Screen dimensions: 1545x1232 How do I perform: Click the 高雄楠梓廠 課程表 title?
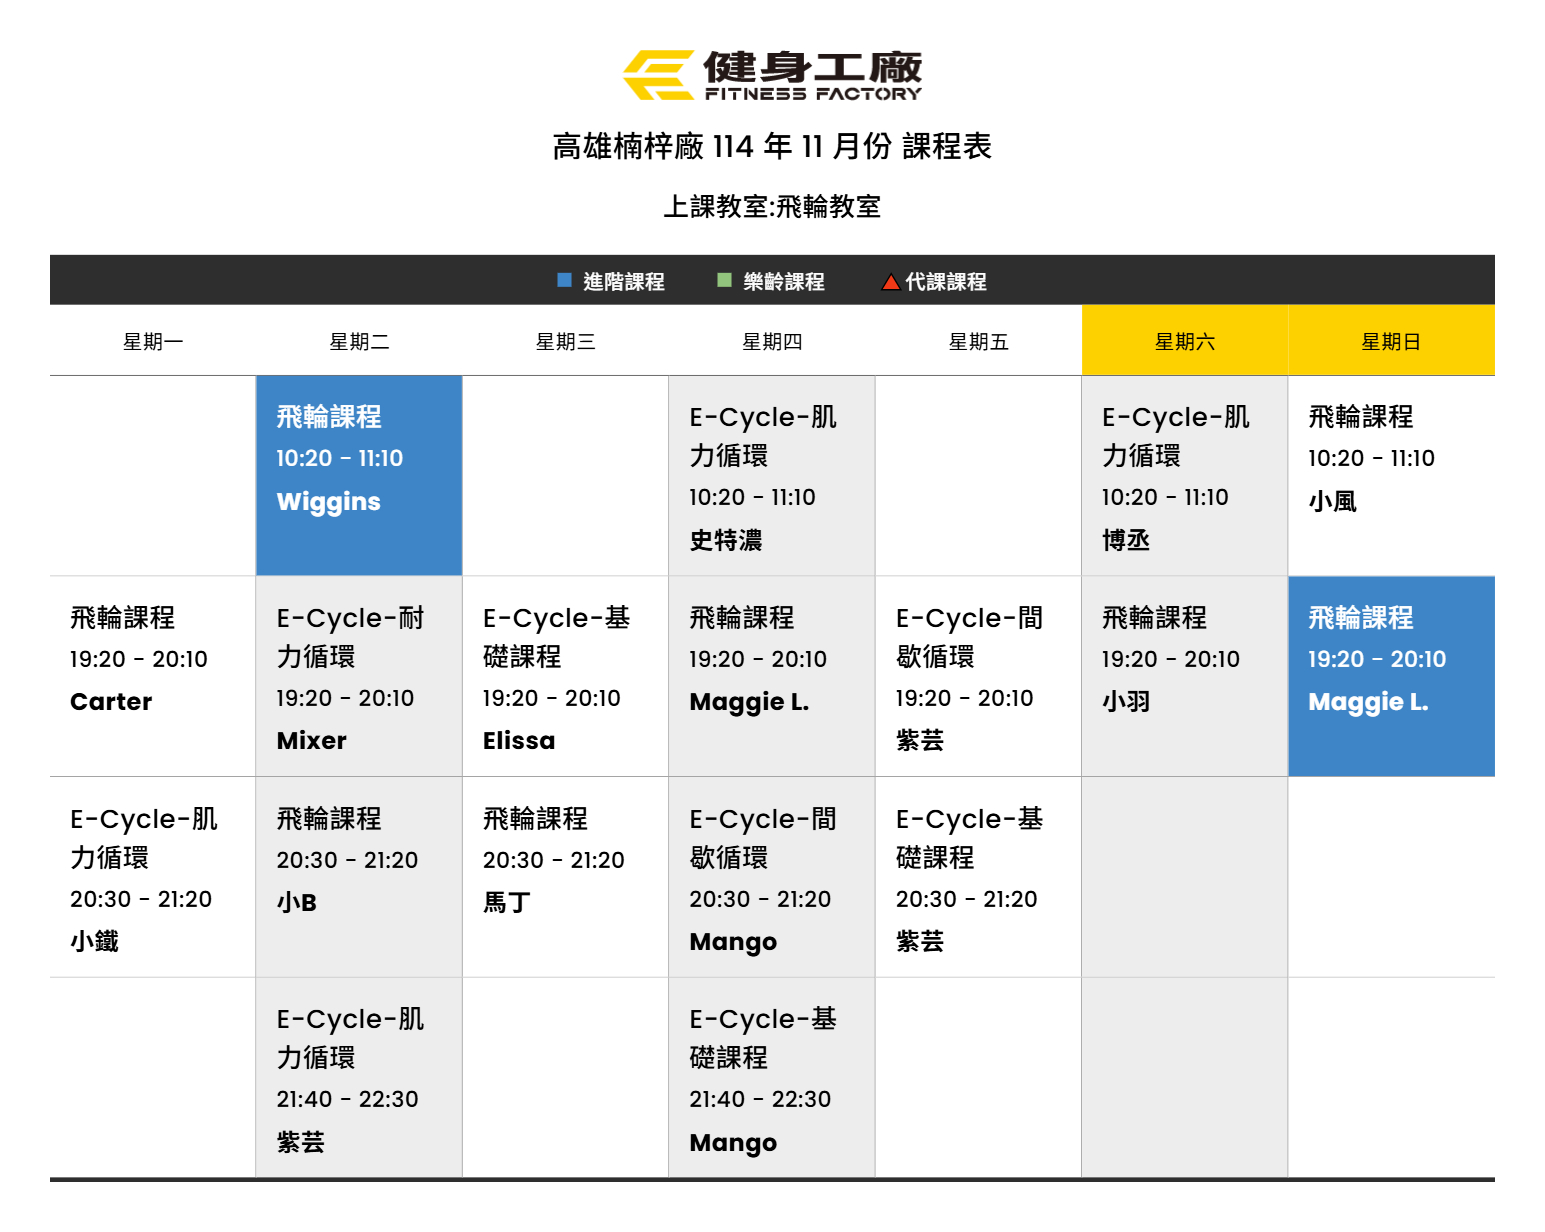(771, 147)
